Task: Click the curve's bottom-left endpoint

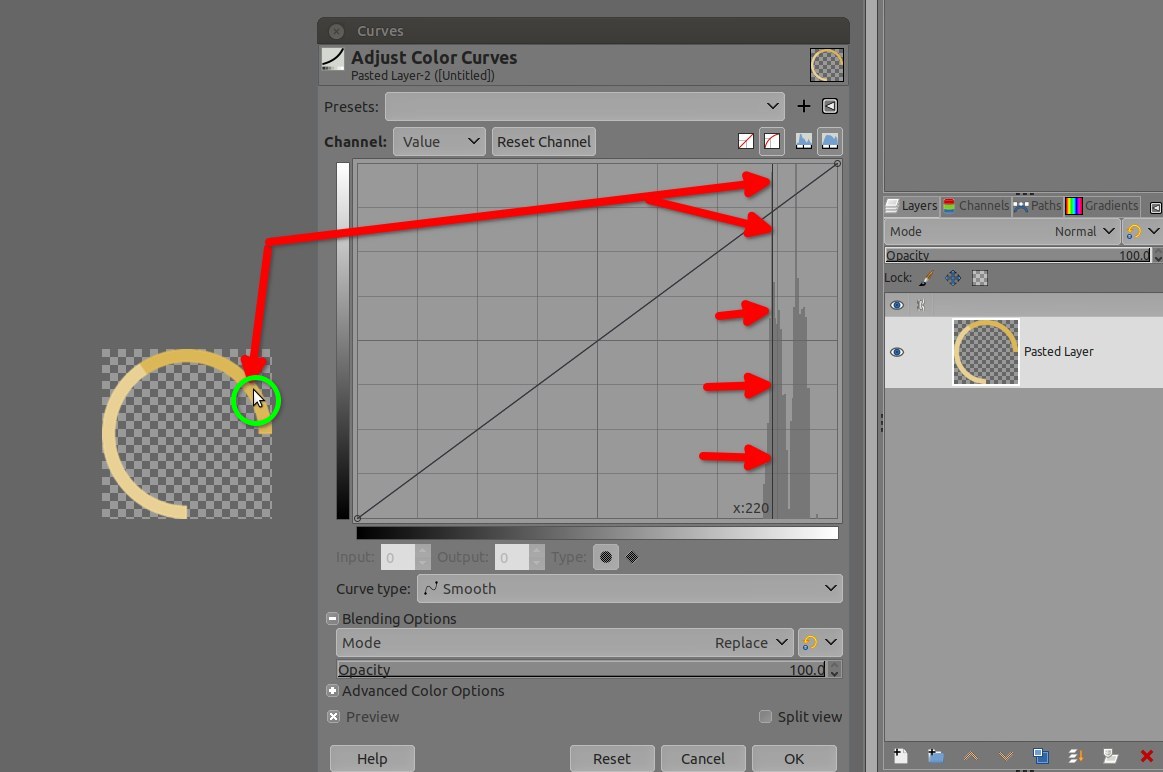Action: click(358, 518)
